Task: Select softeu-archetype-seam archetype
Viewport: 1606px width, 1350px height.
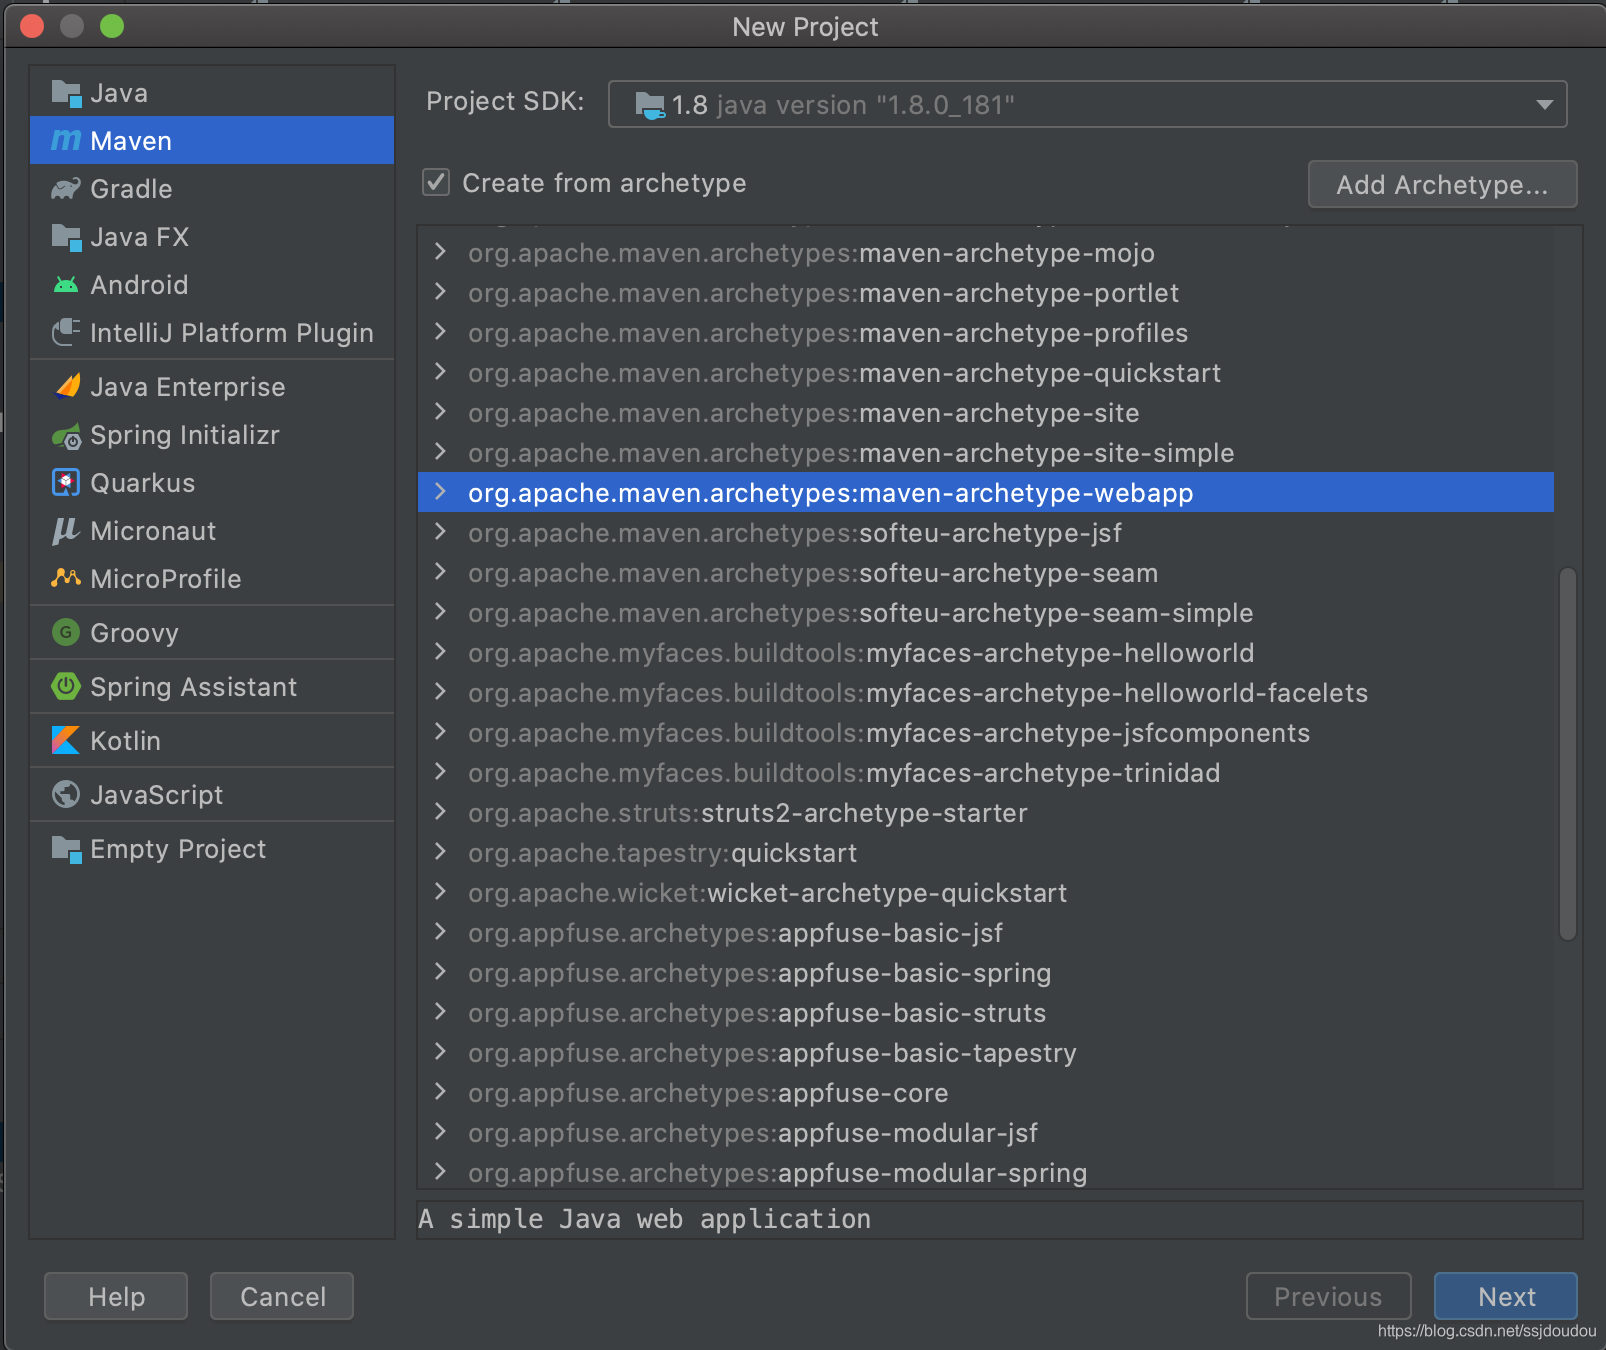Action: click(986, 573)
